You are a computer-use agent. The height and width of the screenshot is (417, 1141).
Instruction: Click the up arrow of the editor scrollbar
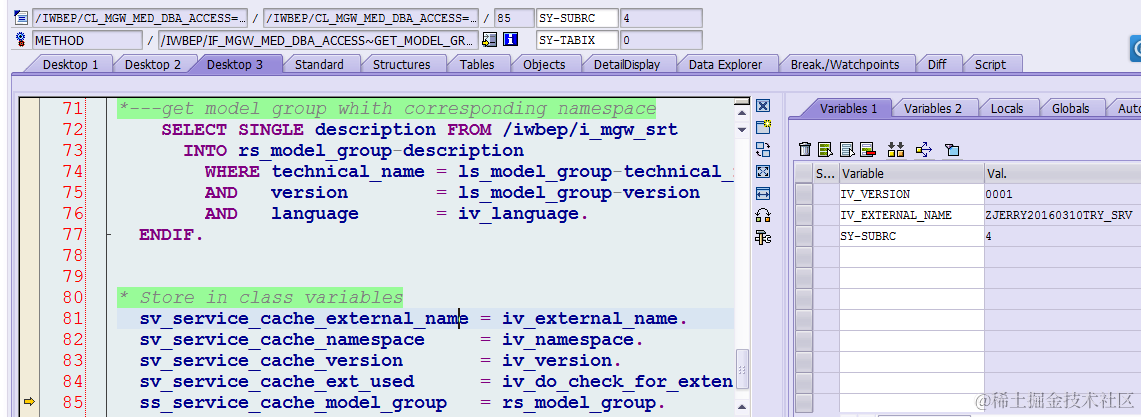(742, 113)
